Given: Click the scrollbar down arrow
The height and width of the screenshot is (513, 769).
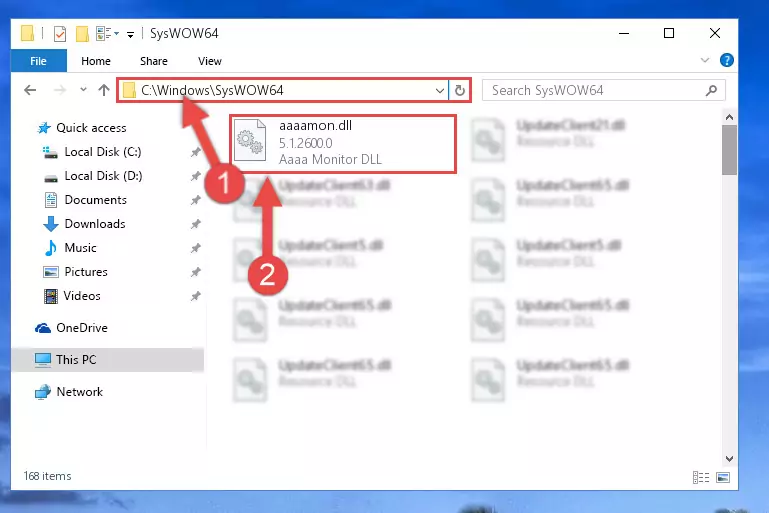Looking at the screenshot, I should 729,459.
